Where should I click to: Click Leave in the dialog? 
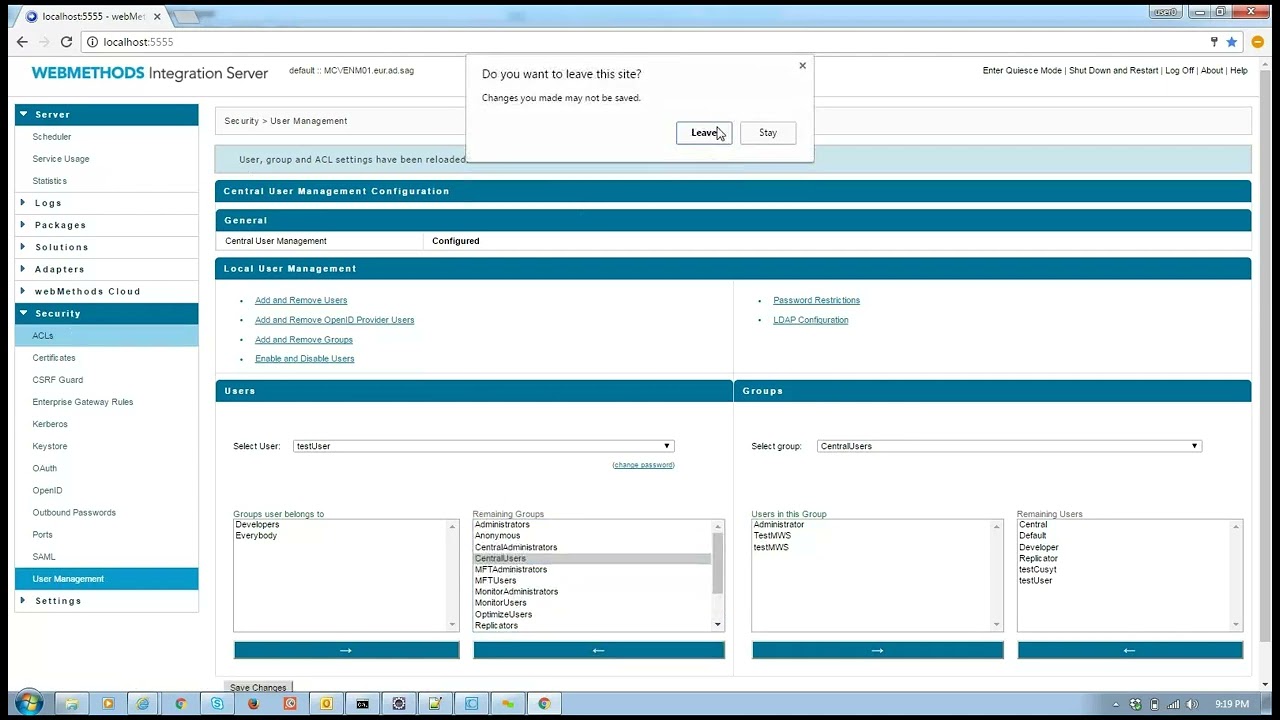pos(704,133)
